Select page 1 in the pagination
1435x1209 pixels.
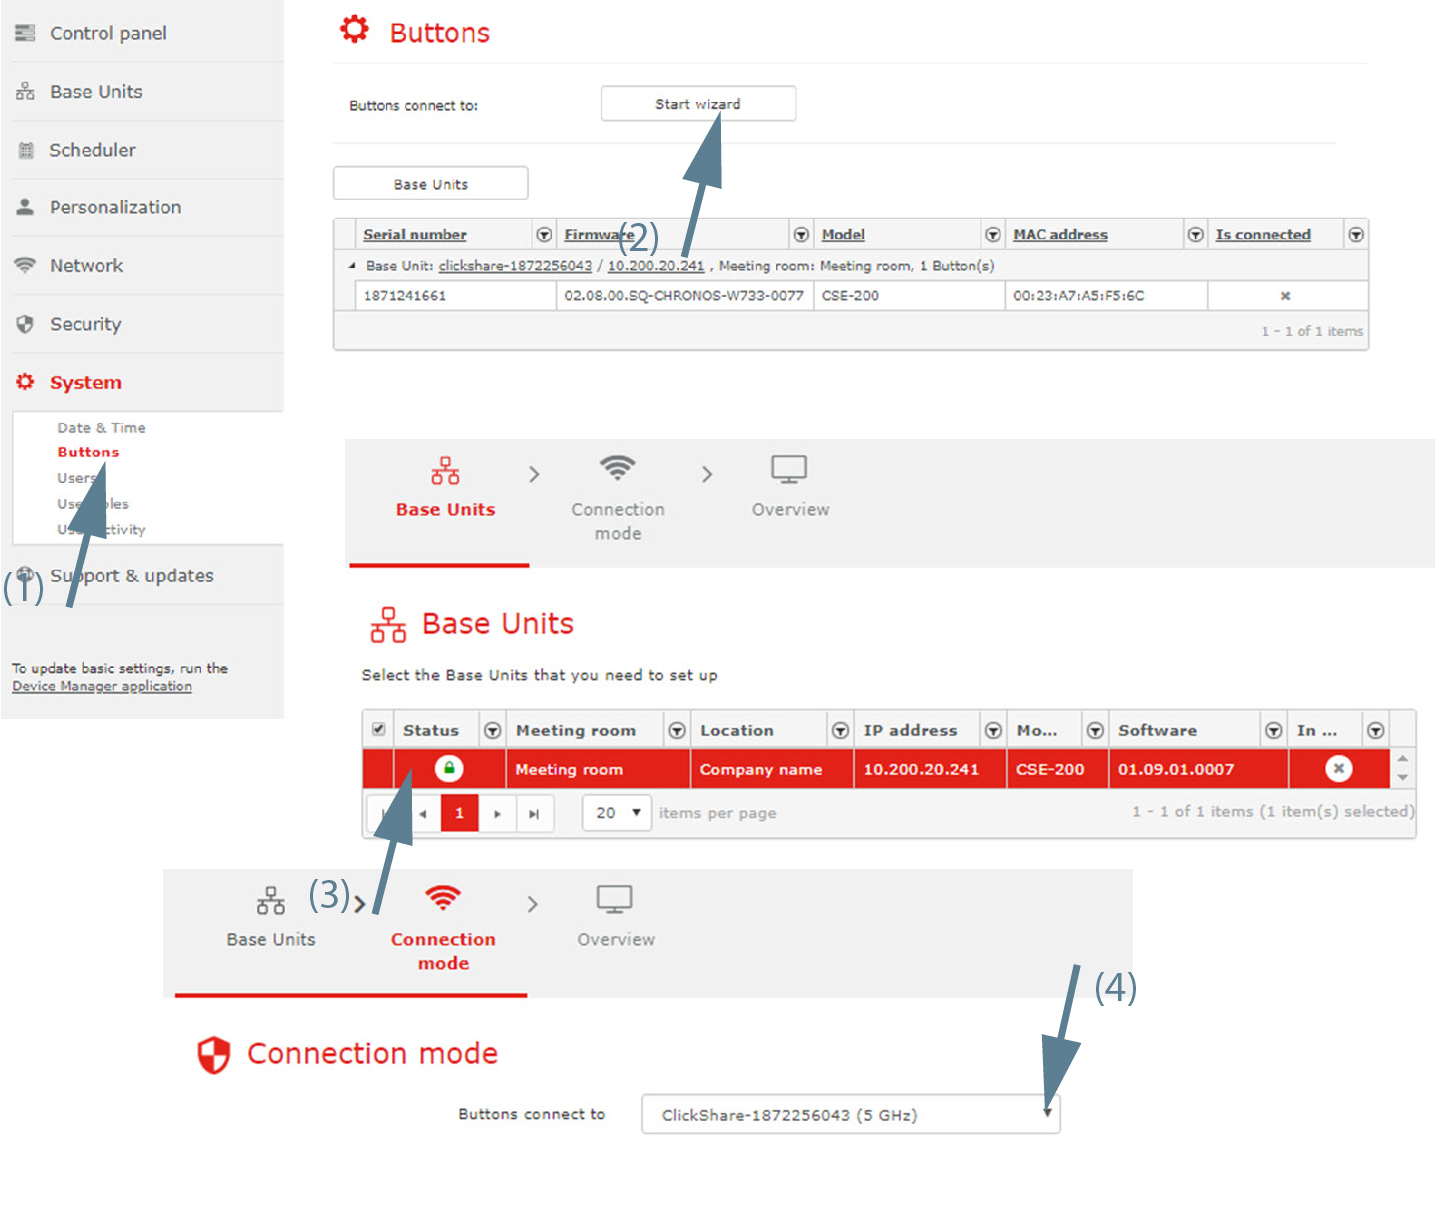pos(459,813)
